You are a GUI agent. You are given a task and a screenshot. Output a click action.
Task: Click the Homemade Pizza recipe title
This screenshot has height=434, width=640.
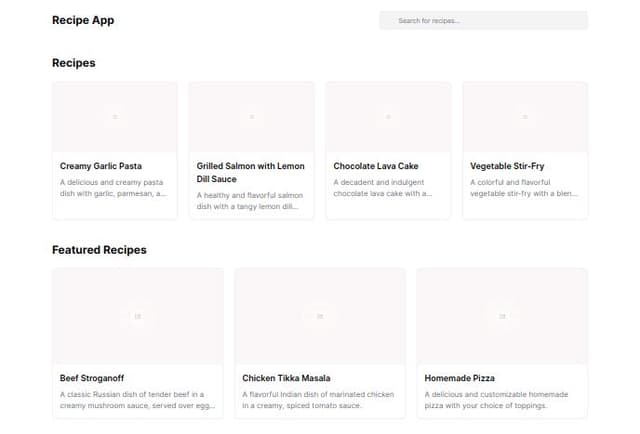(x=459, y=379)
